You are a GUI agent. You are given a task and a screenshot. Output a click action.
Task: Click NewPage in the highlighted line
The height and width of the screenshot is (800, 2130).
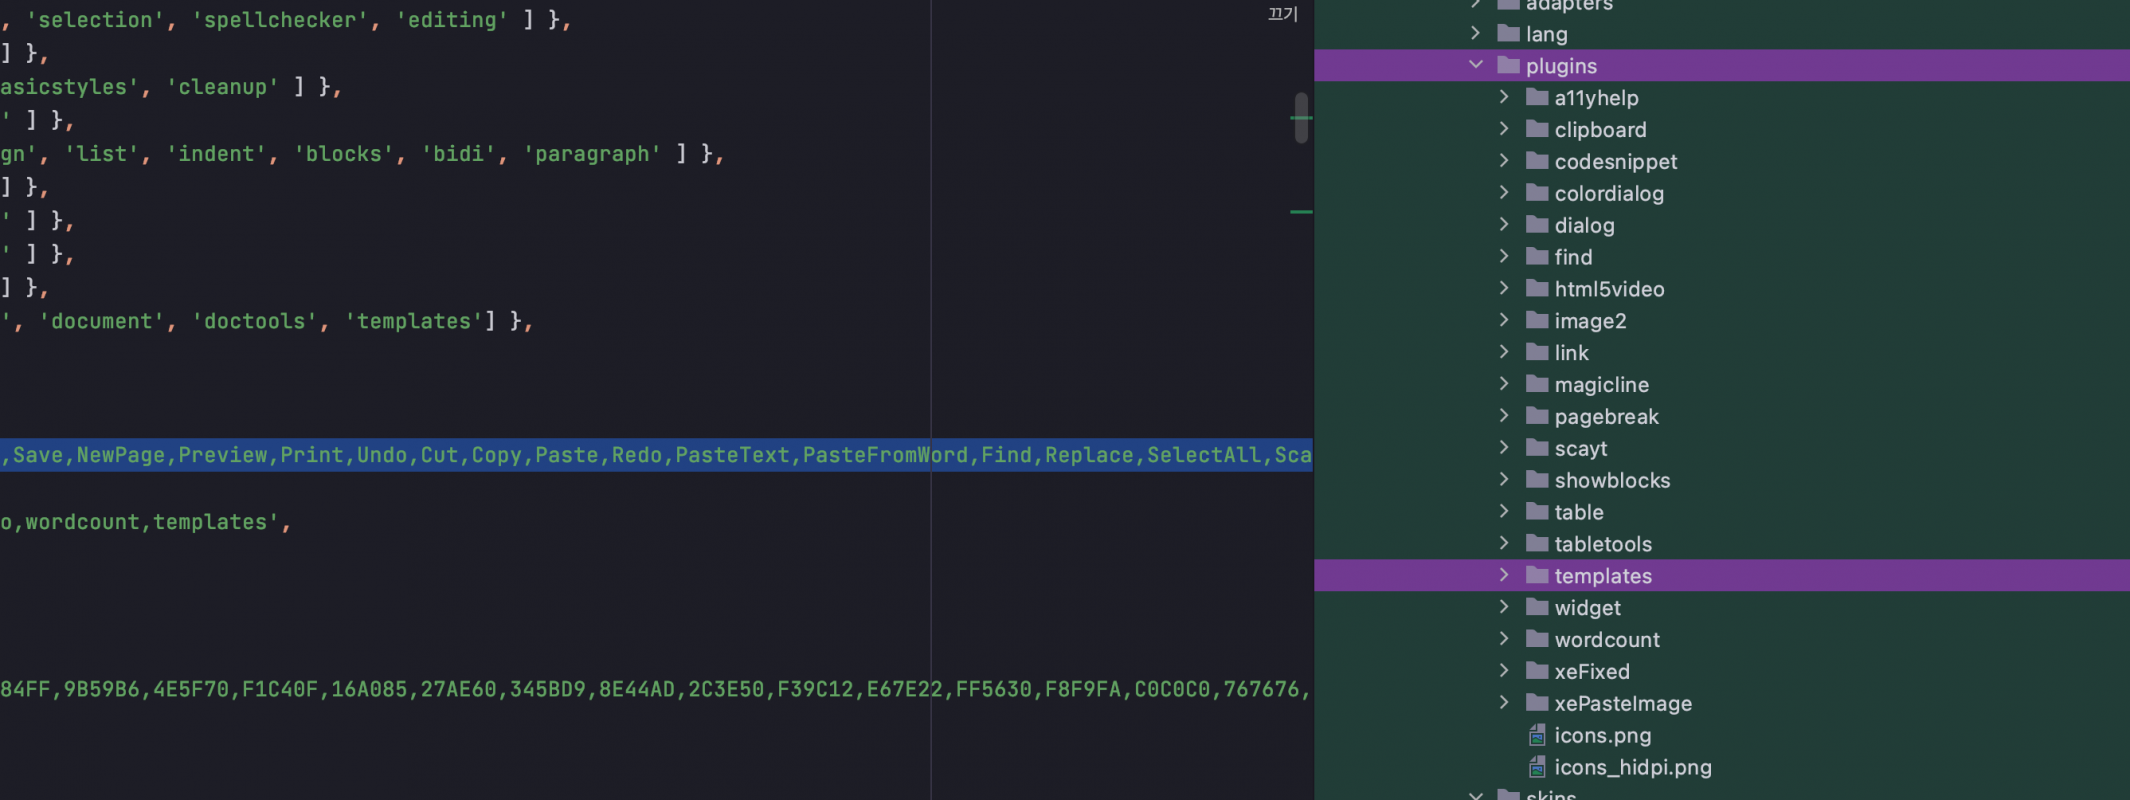tap(121, 455)
